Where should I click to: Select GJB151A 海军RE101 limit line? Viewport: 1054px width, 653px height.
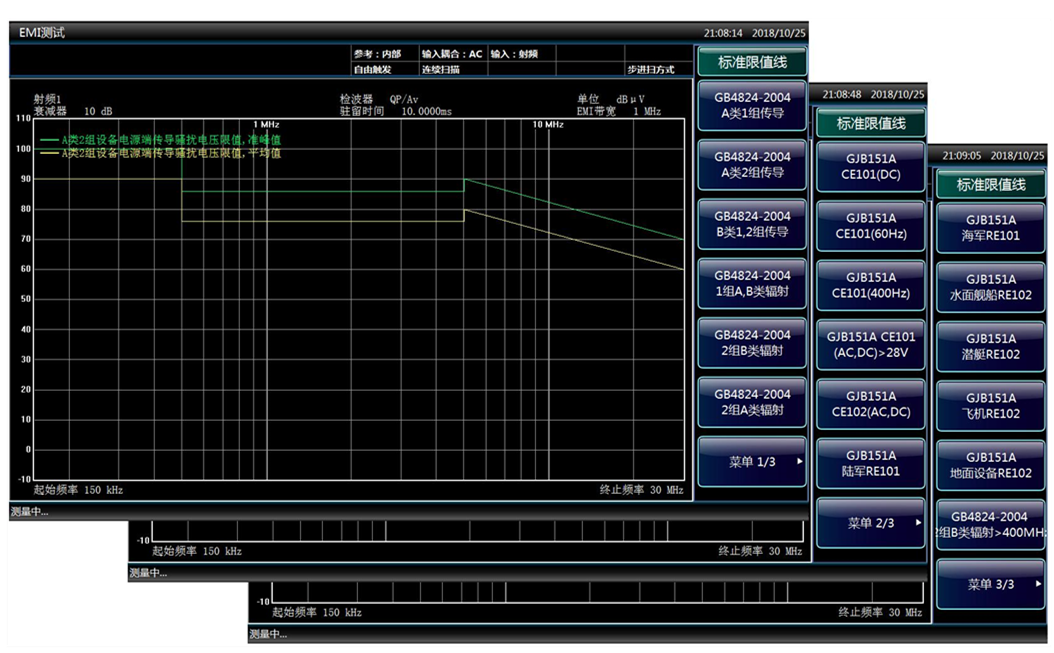(x=990, y=227)
